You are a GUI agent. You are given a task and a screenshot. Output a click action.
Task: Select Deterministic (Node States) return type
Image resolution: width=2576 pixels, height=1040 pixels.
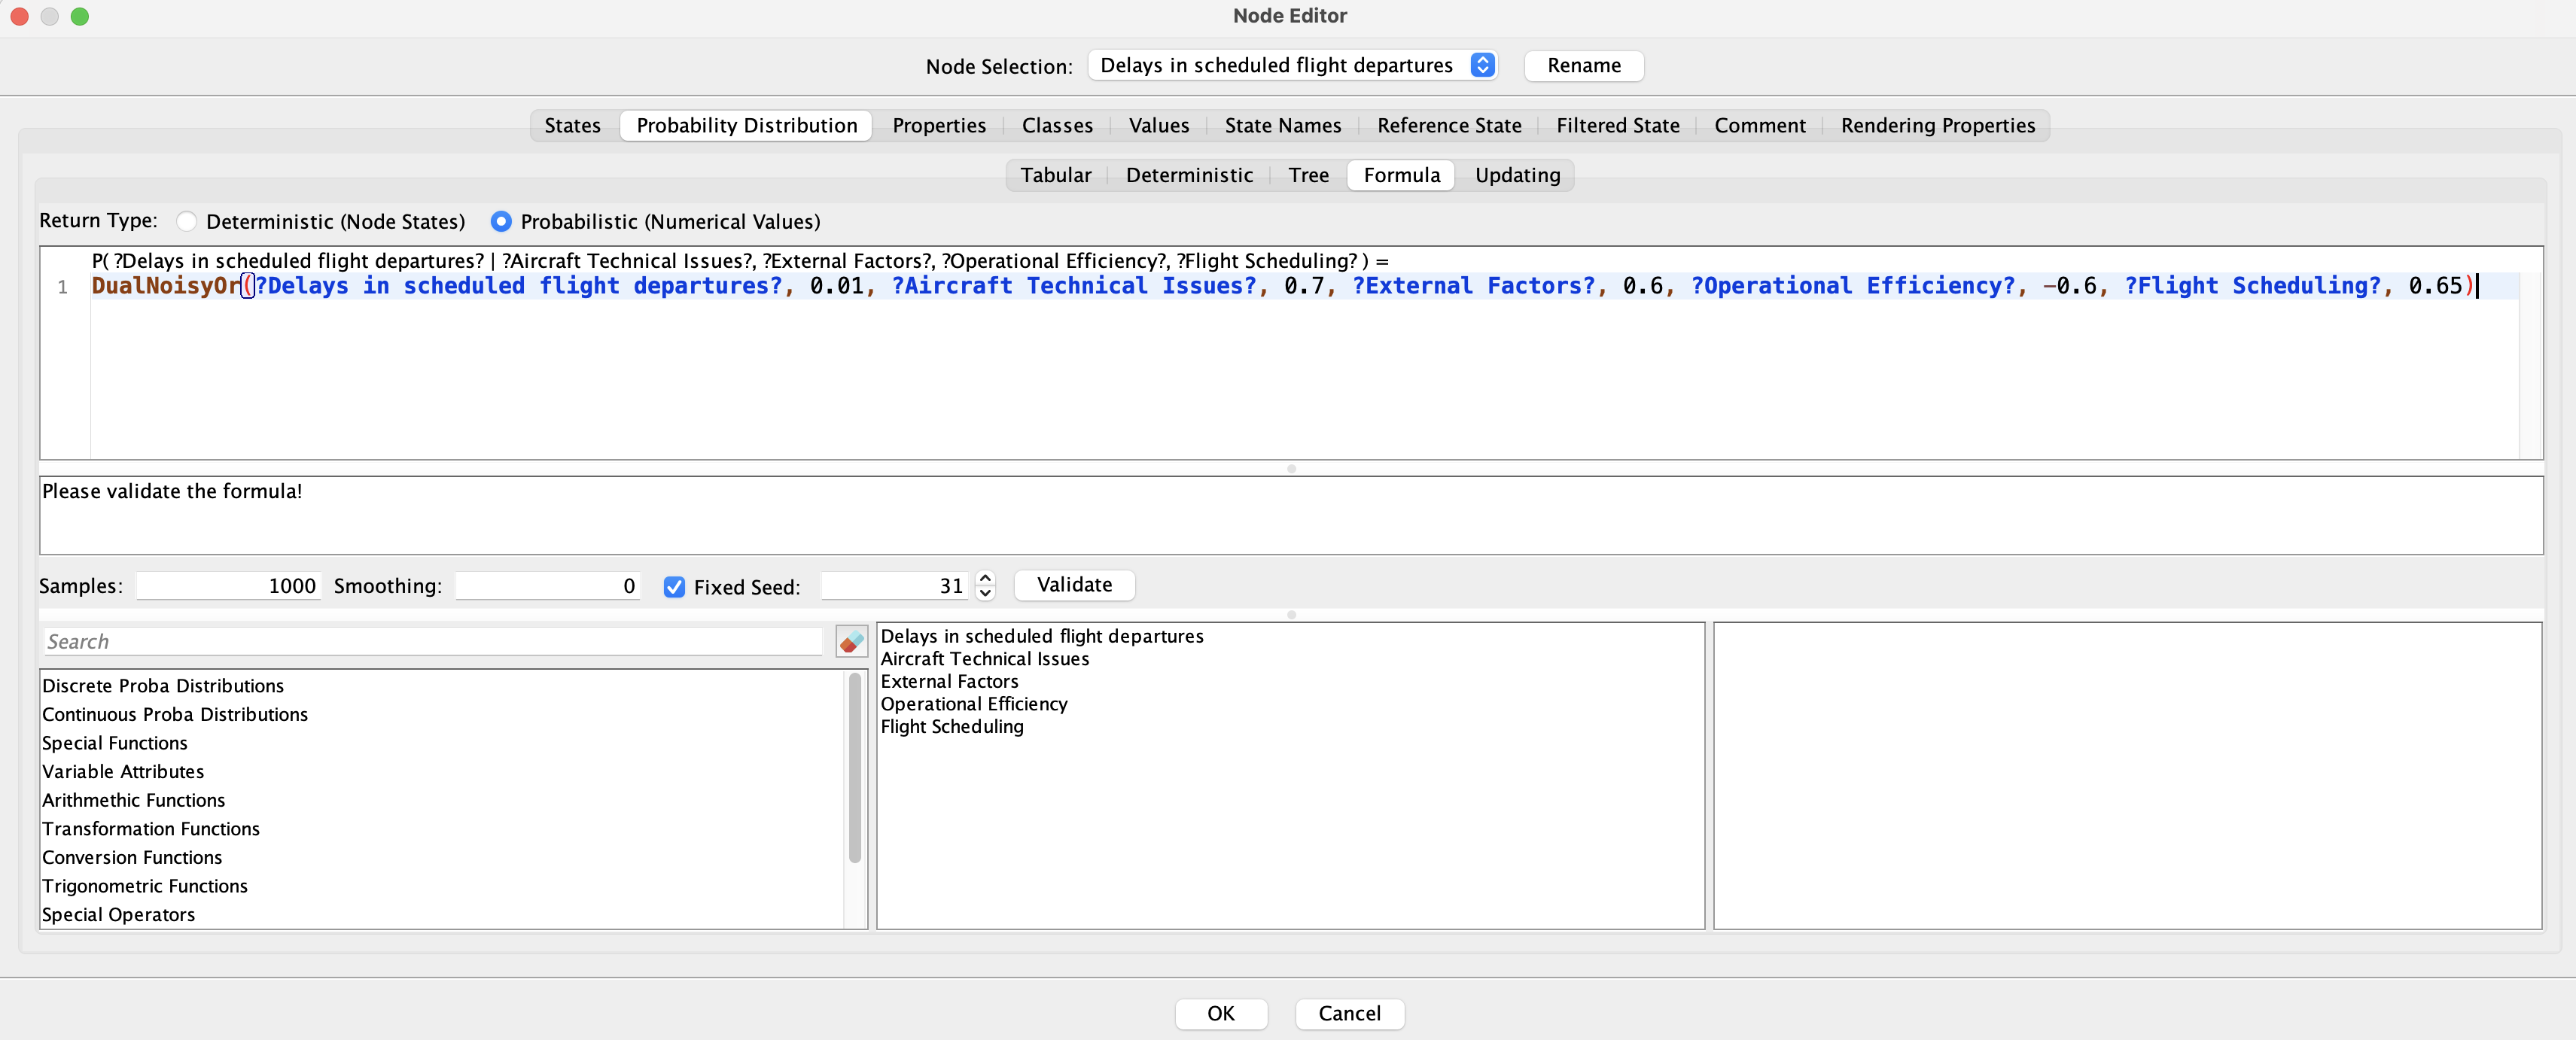(187, 221)
